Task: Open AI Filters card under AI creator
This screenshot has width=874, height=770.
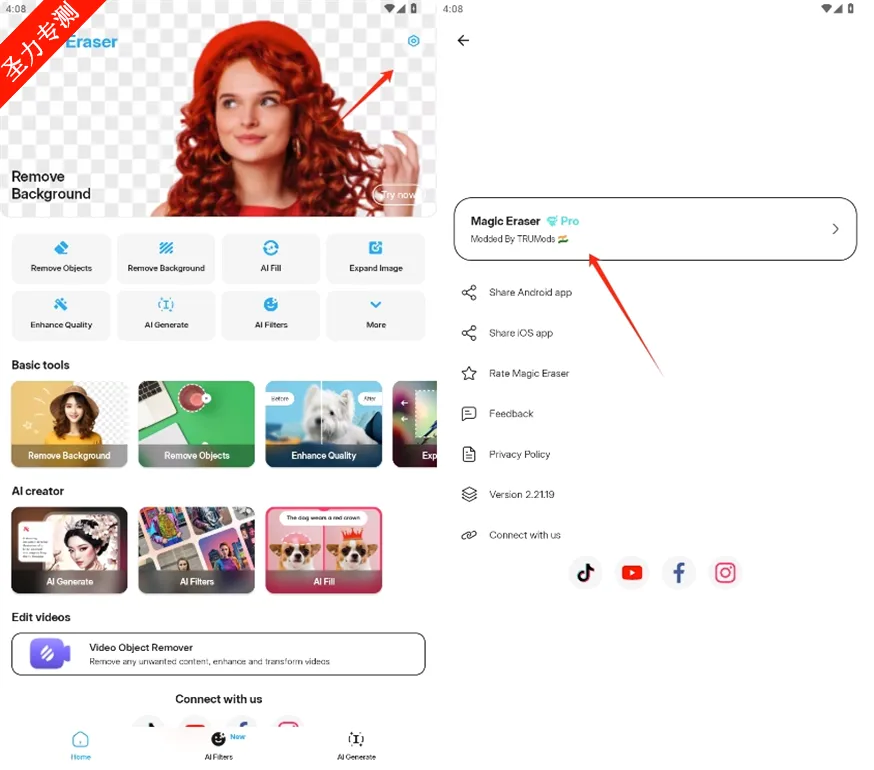Action: click(x=196, y=550)
